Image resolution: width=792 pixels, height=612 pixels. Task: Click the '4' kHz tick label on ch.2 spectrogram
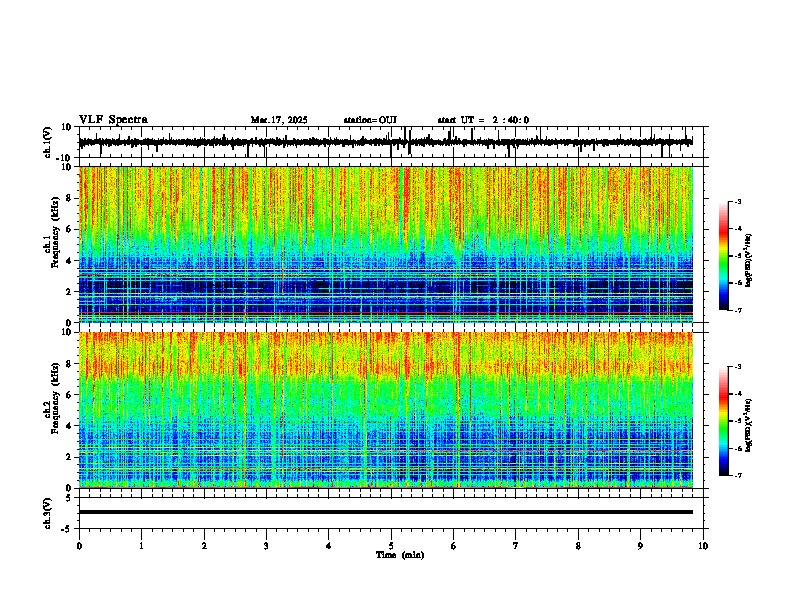[x=70, y=426]
